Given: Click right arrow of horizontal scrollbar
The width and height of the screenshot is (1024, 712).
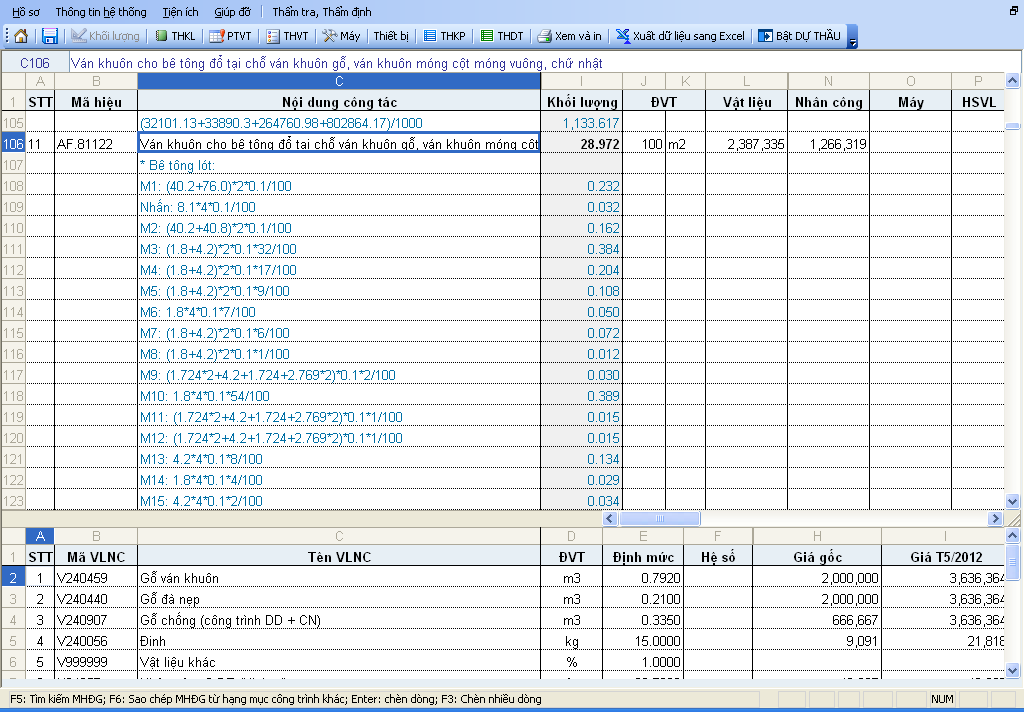Looking at the screenshot, I should [995, 519].
